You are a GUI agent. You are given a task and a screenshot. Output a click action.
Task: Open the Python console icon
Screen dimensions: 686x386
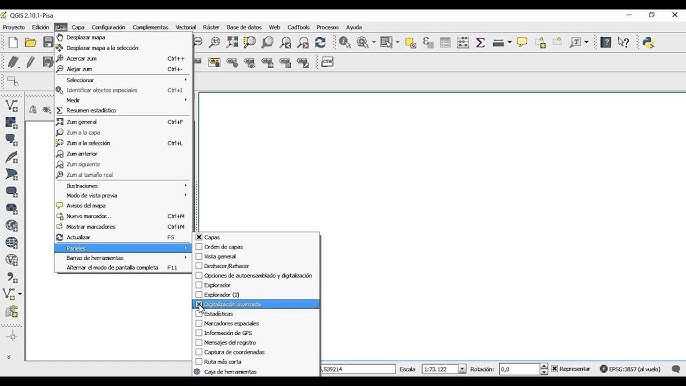pos(648,42)
